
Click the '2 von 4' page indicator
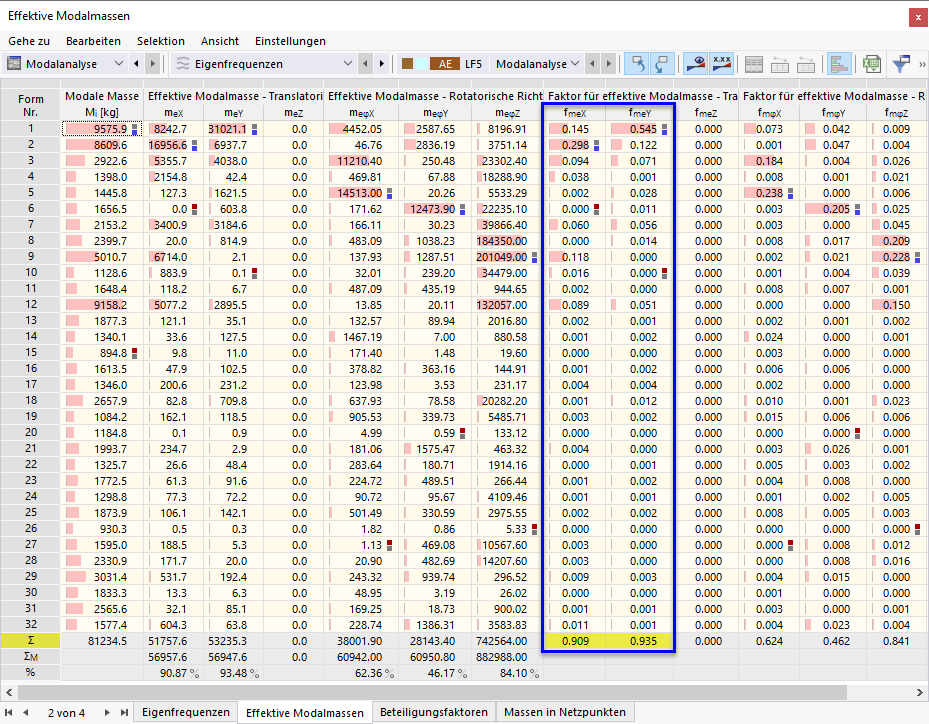66,713
